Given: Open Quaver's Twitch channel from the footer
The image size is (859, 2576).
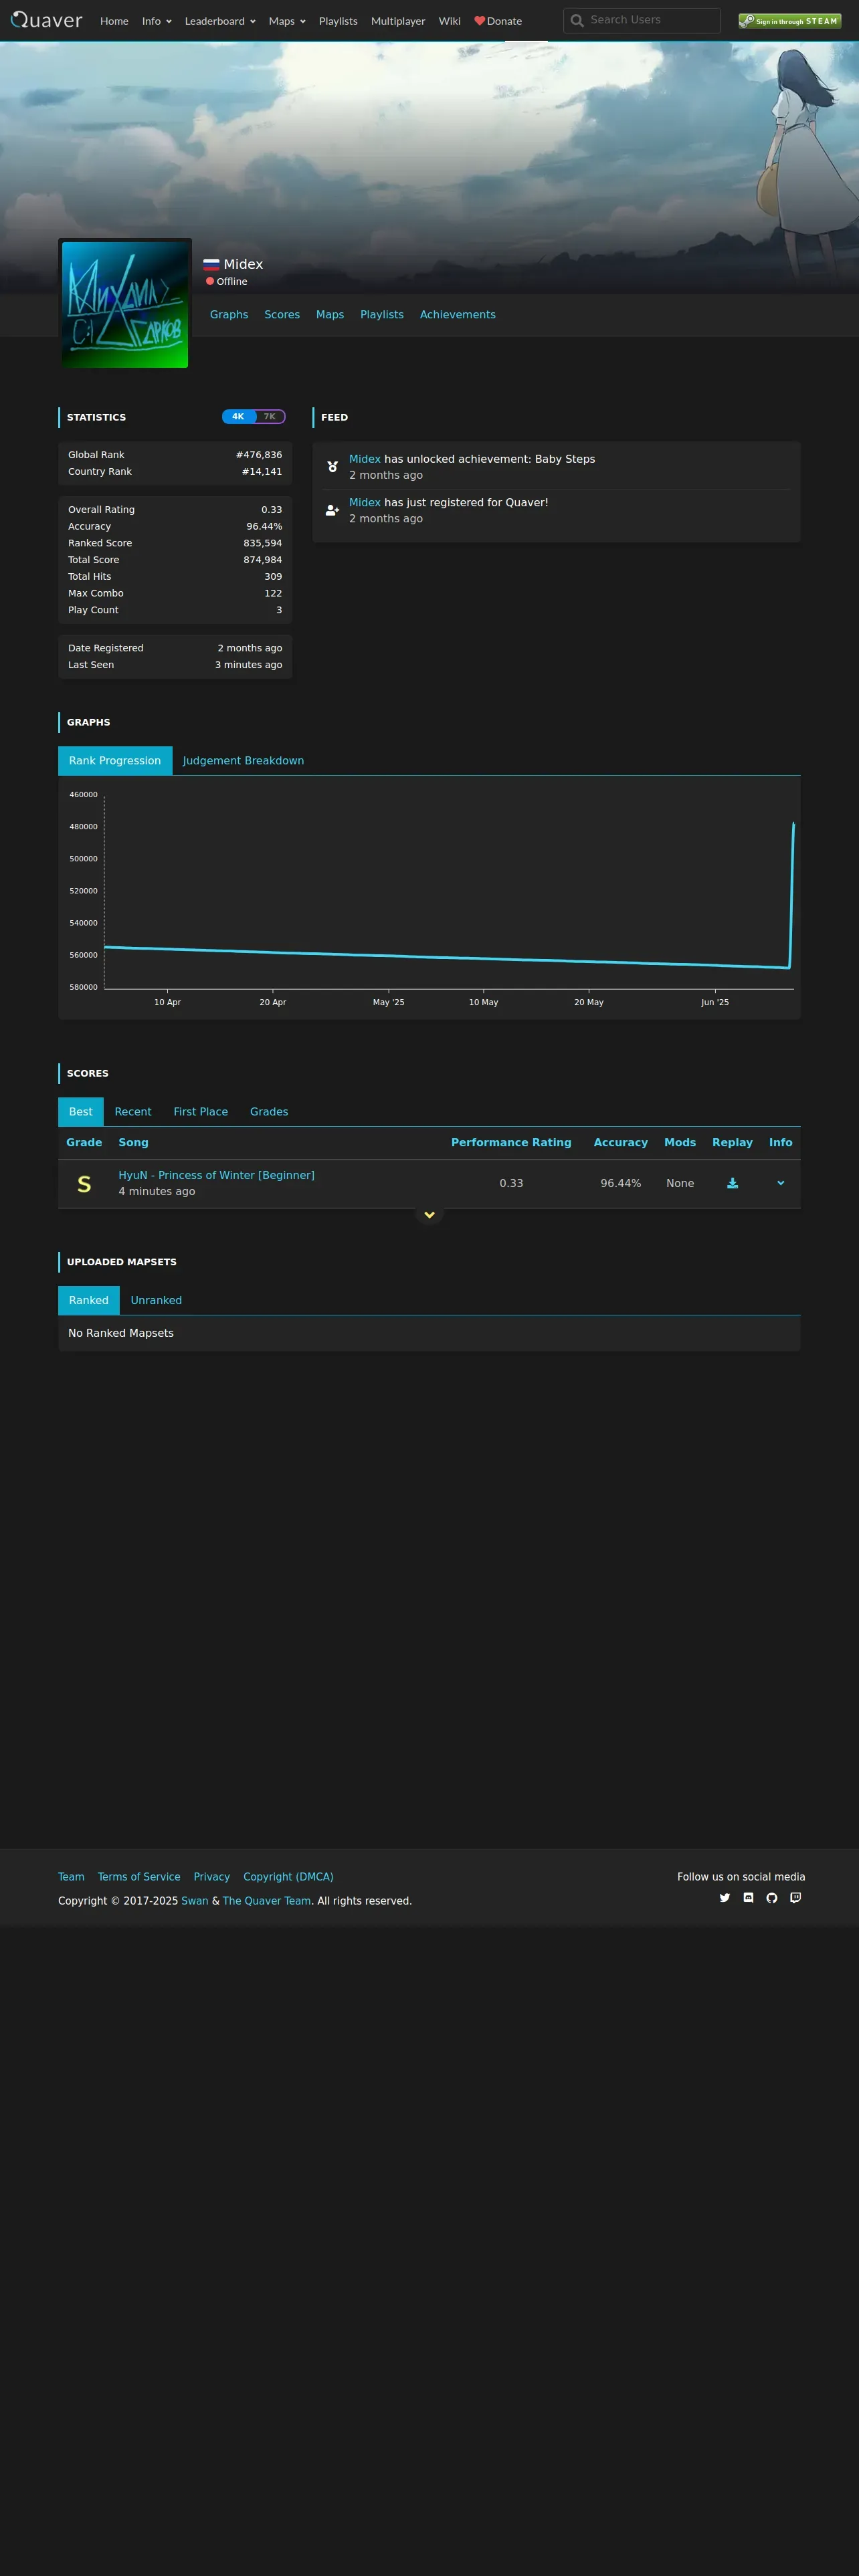Looking at the screenshot, I should coord(796,1898).
